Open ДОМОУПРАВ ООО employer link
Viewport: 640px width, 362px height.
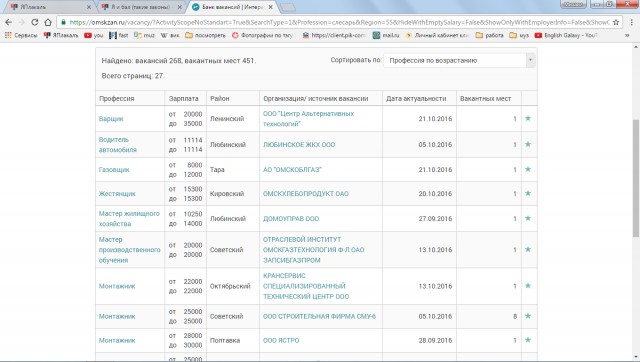point(291,218)
